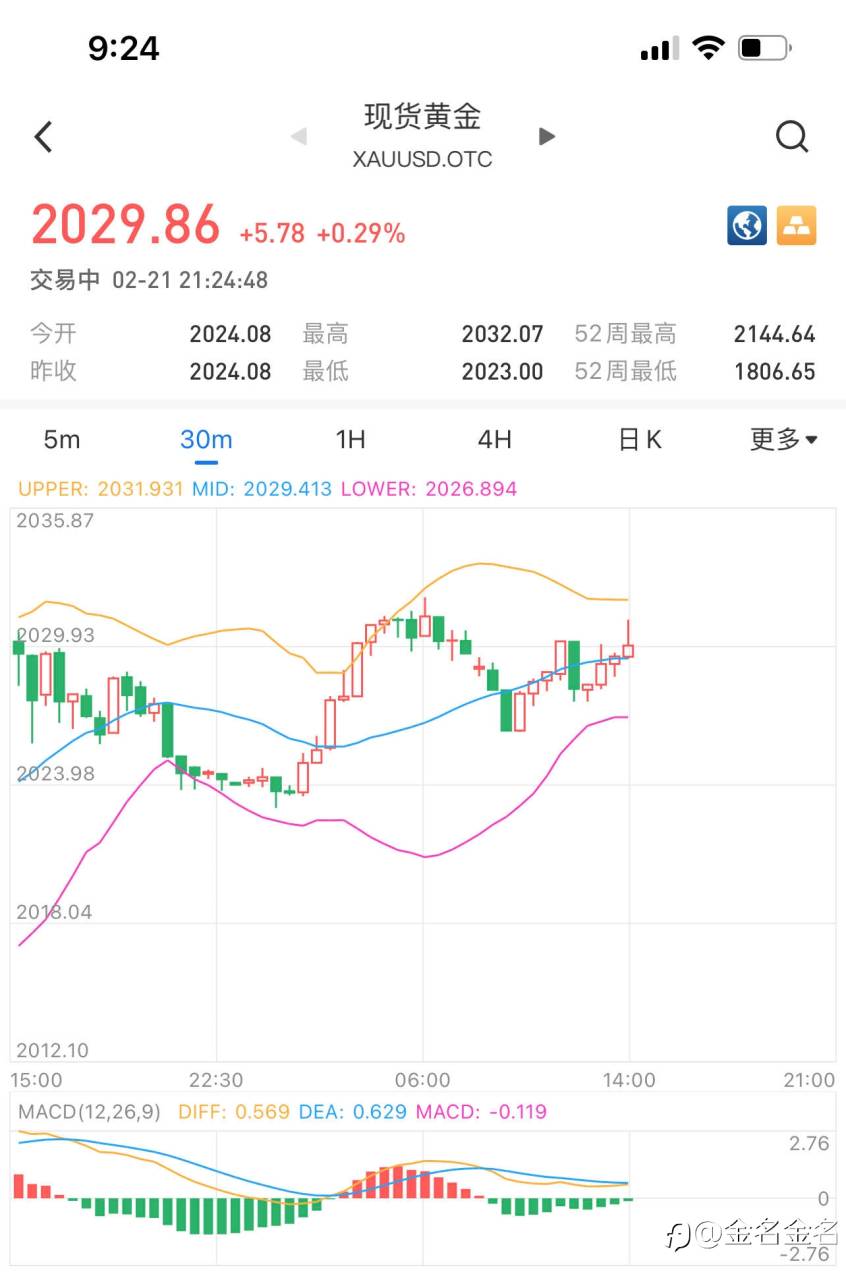The image size is (846, 1280).
Task: Tap the battery icon in status bar
Action: 764,47
